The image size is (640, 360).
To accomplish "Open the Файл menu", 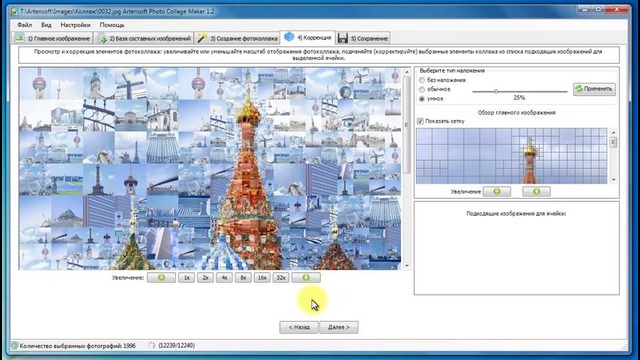I will pos(24,25).
